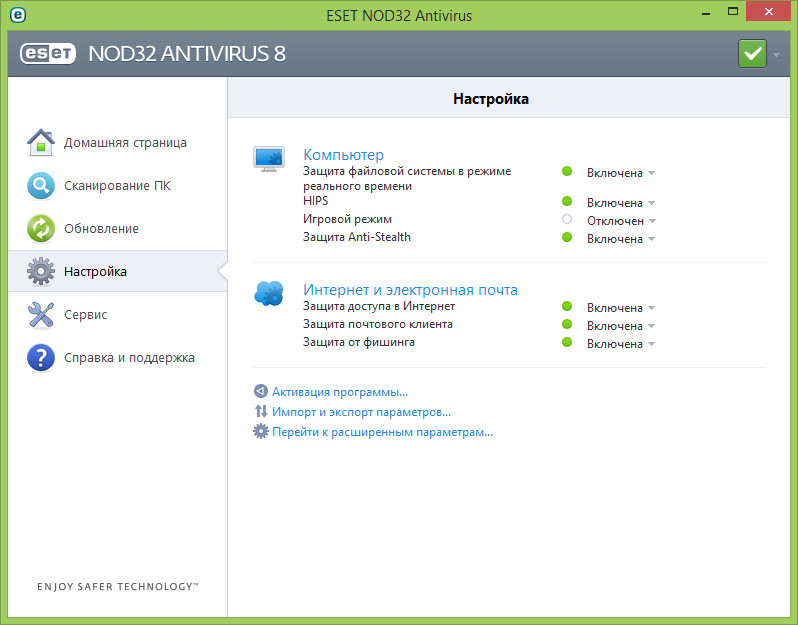The image size is (798, 625).
Task: Click the Активация программы... link
Action: point(340,392)
